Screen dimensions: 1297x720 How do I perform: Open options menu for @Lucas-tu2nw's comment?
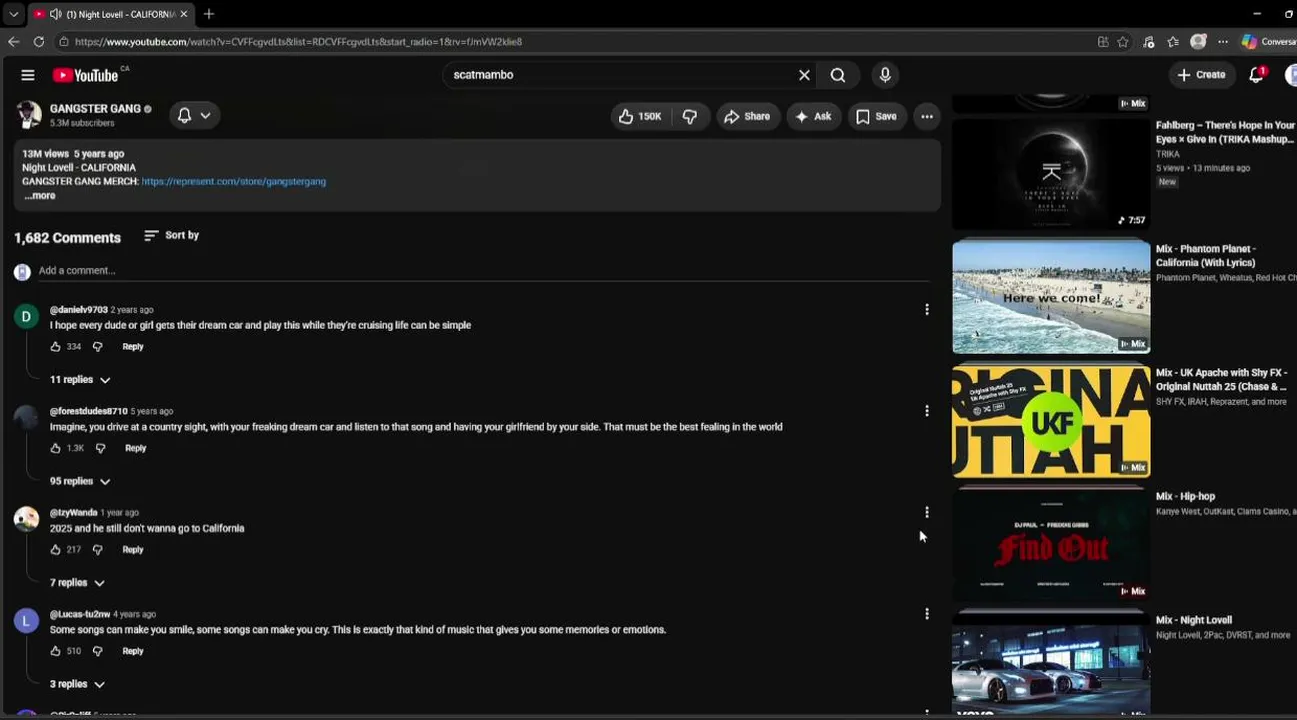click(x=927, y=614)
